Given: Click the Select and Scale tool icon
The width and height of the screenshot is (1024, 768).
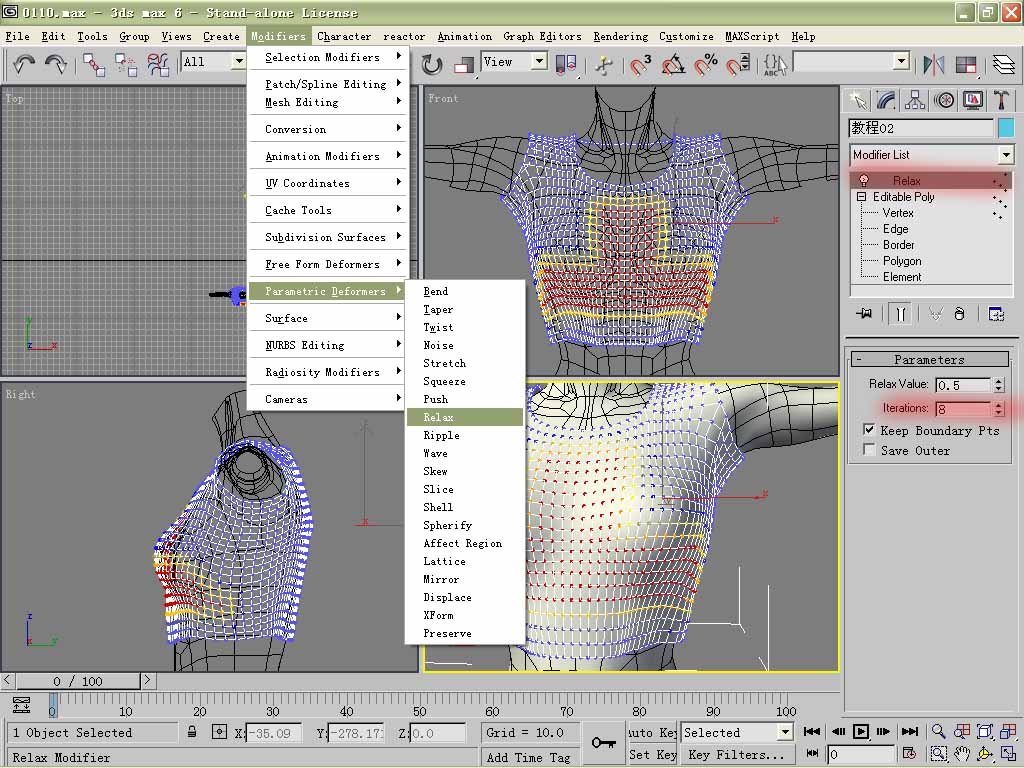Looking at the screenshot, I should pos(464,65).
